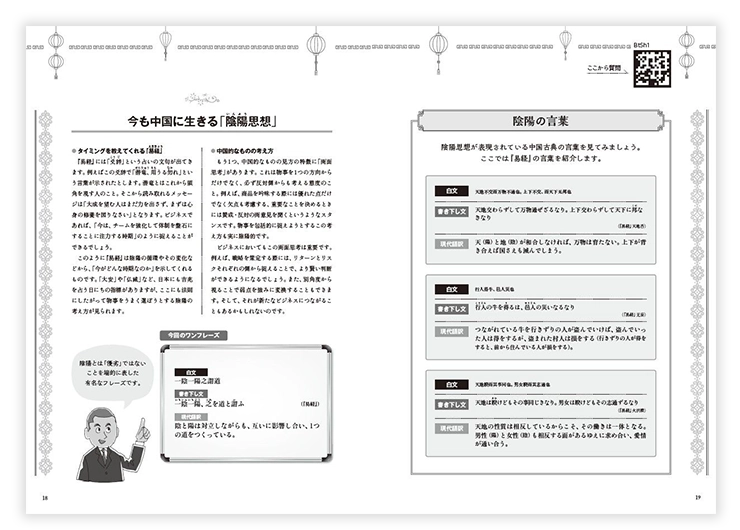Image resolution: width=740 pixels, height=530 pixels.
Task: Click the translation '天(陽)と地(陰)が和合しなければ'
Action: point(560,246)
